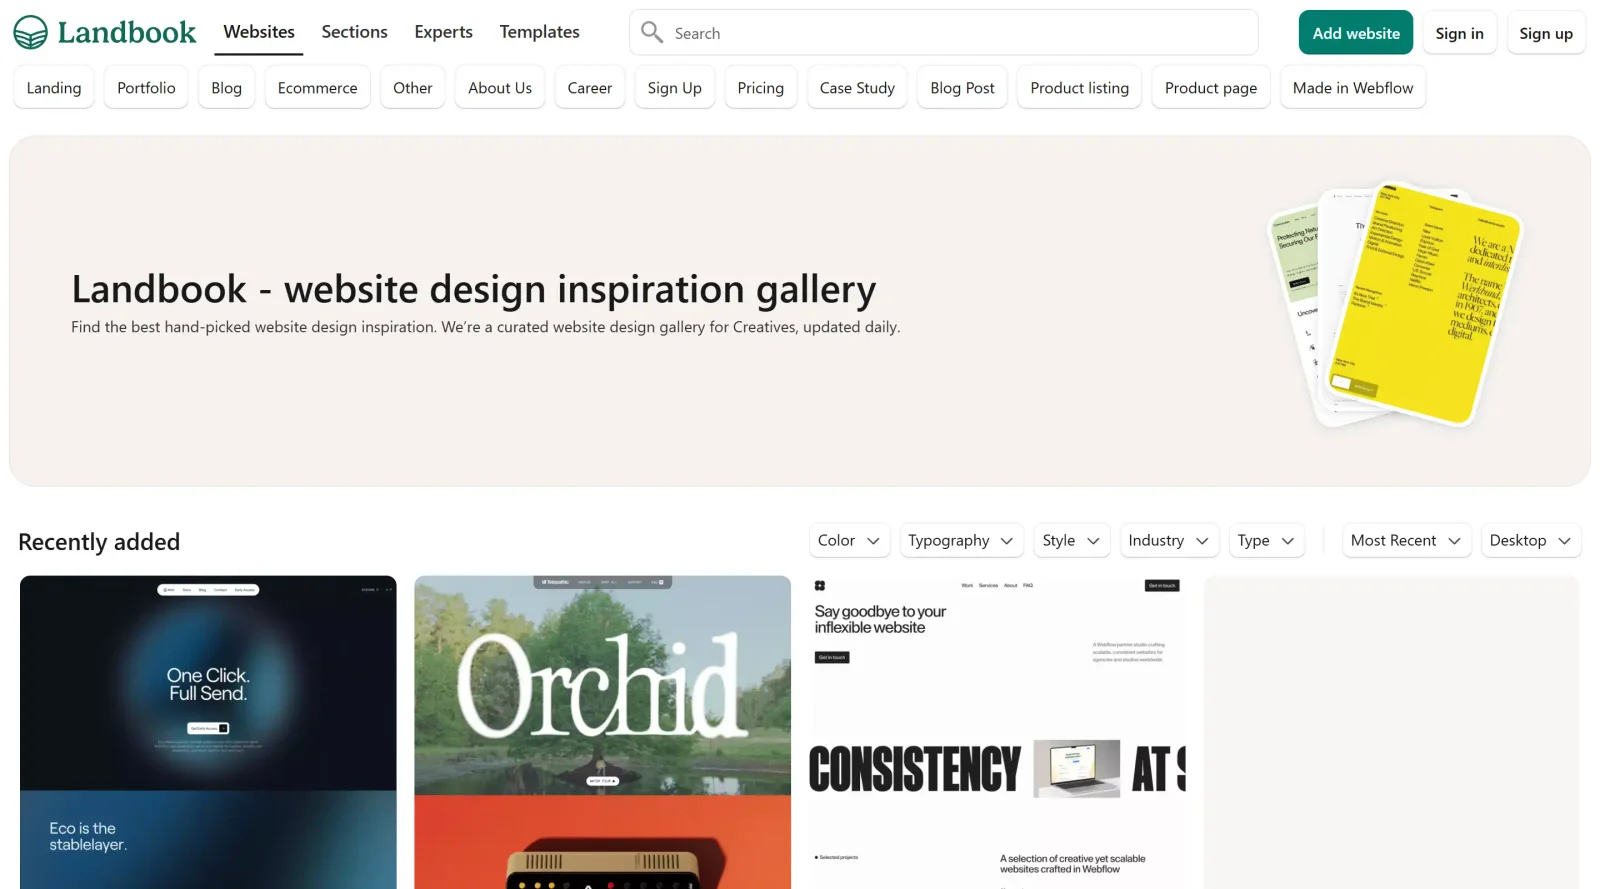Screen dimensions: 1600x889
Task: Open the Orchid website thumbnail
Action: (602, 732)
